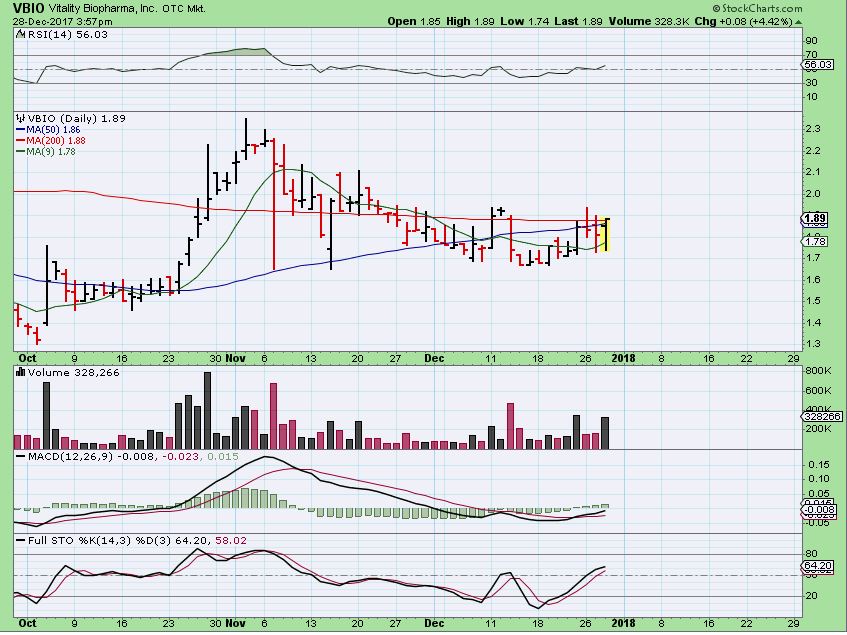Click the MACD(12,26,9) indicator label

coord(71,456)
